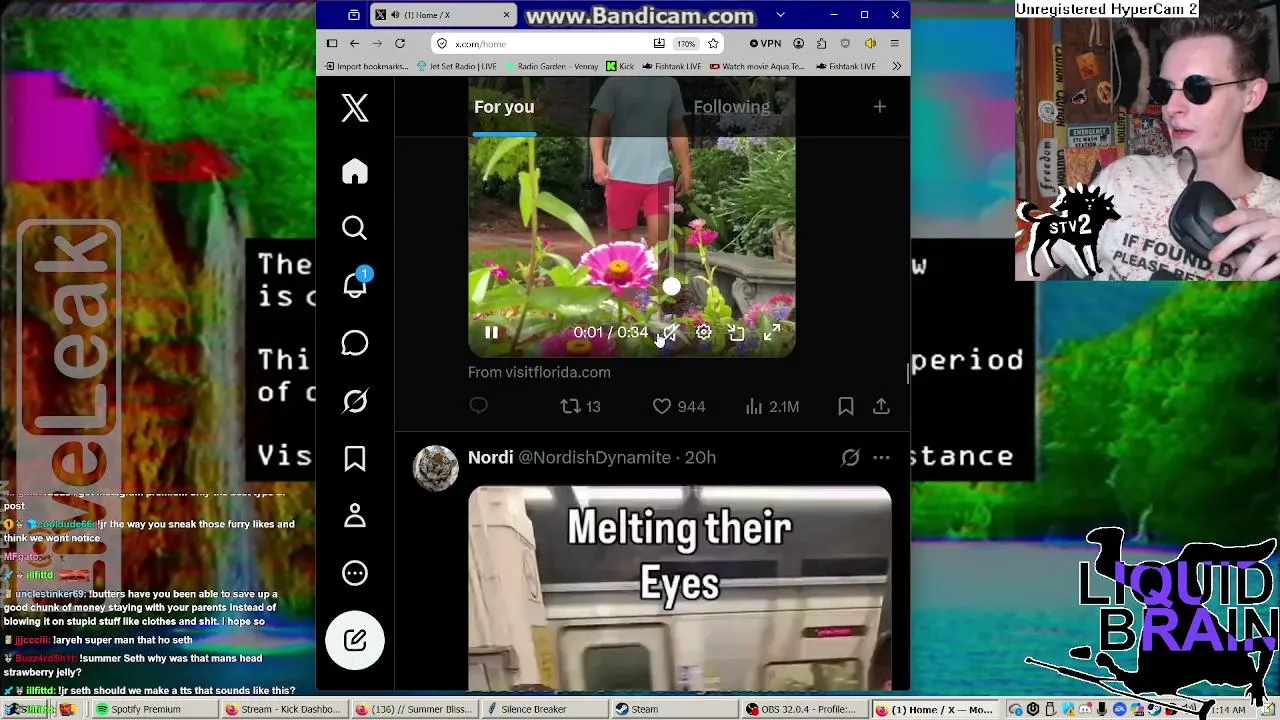Go to Home in X sidebar
1280x720 pixels.
(355, 171)
